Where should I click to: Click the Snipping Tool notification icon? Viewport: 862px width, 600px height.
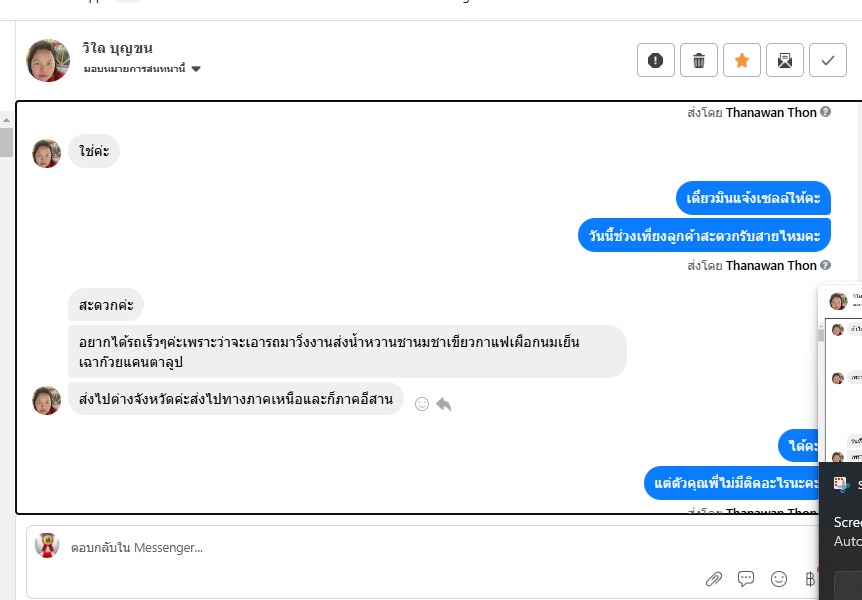pos(840,484)
